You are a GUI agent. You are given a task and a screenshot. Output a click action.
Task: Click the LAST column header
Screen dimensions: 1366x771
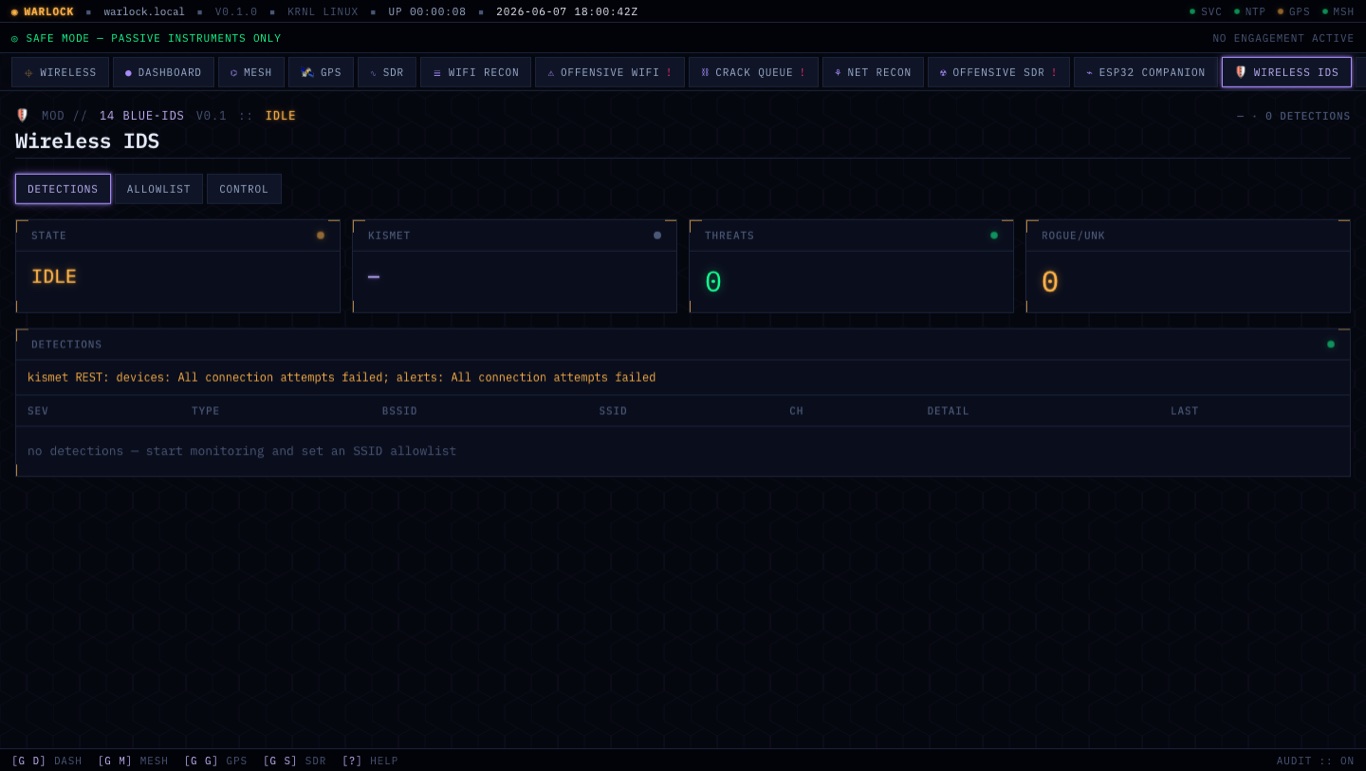[x=1184, y=411]
